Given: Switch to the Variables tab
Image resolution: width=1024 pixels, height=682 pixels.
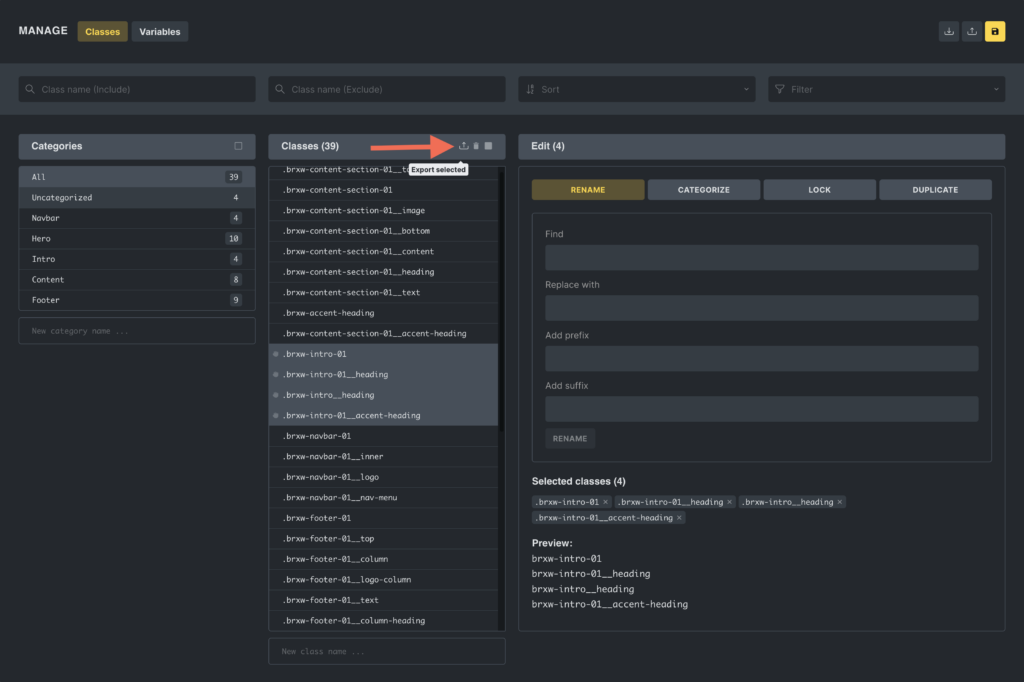Looking at the screenshot, I should [160, 32].
